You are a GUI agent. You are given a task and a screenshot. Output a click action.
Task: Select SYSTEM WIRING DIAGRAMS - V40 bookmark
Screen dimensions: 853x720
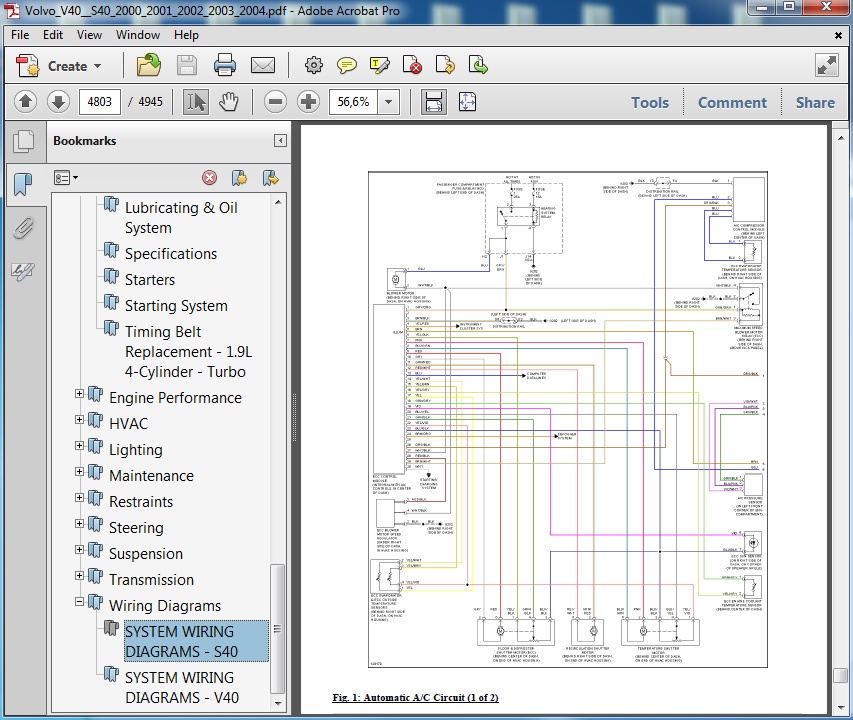click(182, 687)
